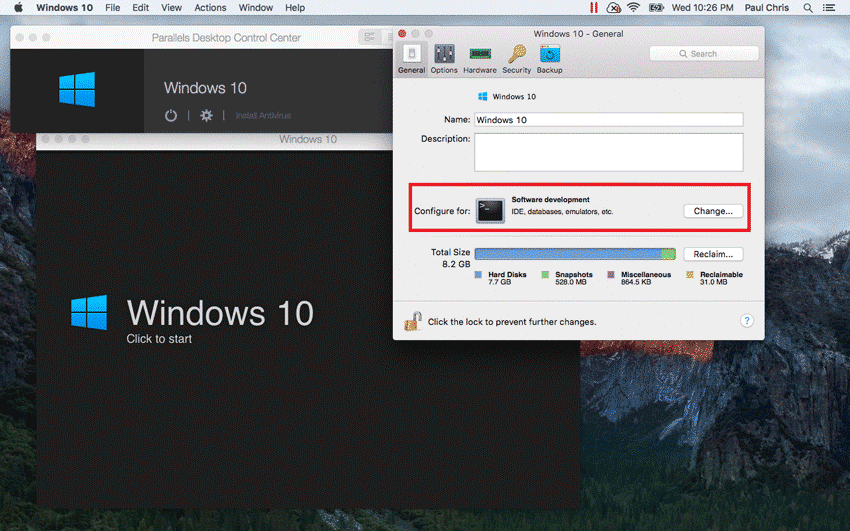Click the Reclaim... disk space button
The width and height of the screenshot is (850, 531).
point(713,254)
